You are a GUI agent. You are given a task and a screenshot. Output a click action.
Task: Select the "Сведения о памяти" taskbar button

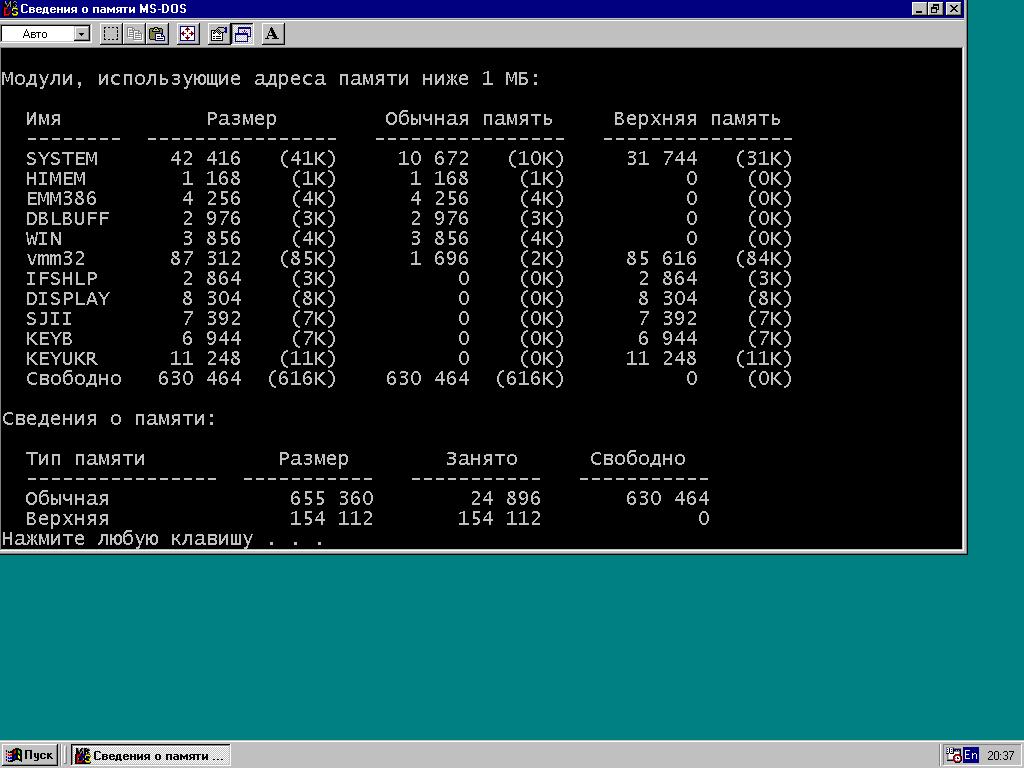(x=151, y=755)
